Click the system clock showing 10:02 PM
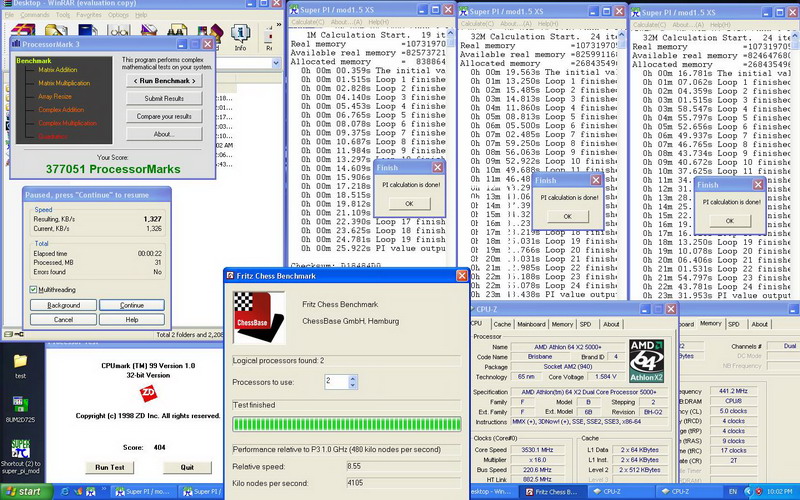This screenshot has width=800, height=500. click(x=779, y=492)
